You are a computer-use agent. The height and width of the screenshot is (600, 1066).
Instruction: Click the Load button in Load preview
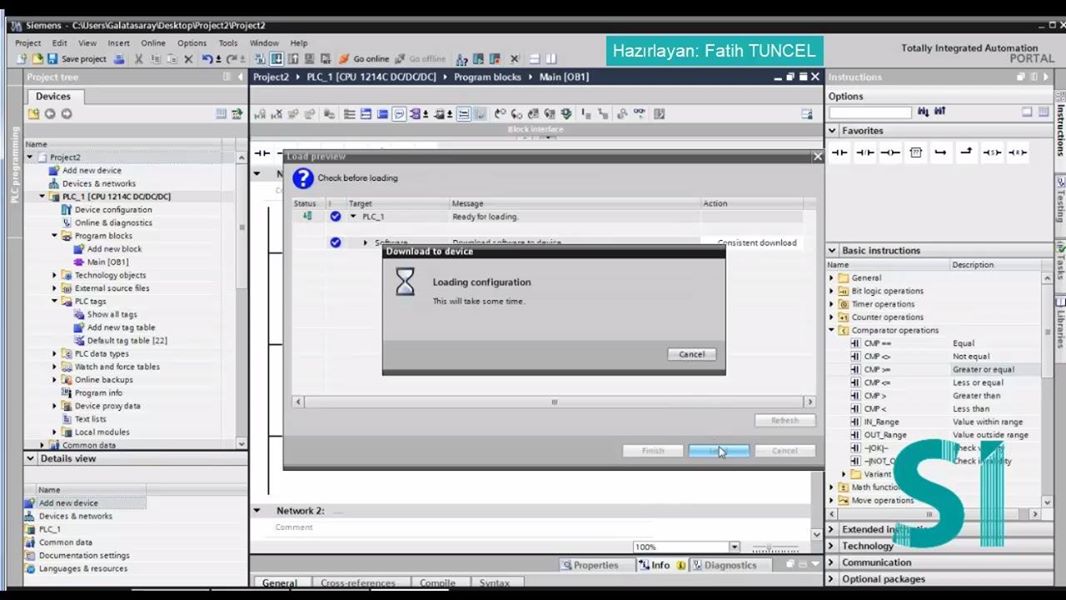719,451
